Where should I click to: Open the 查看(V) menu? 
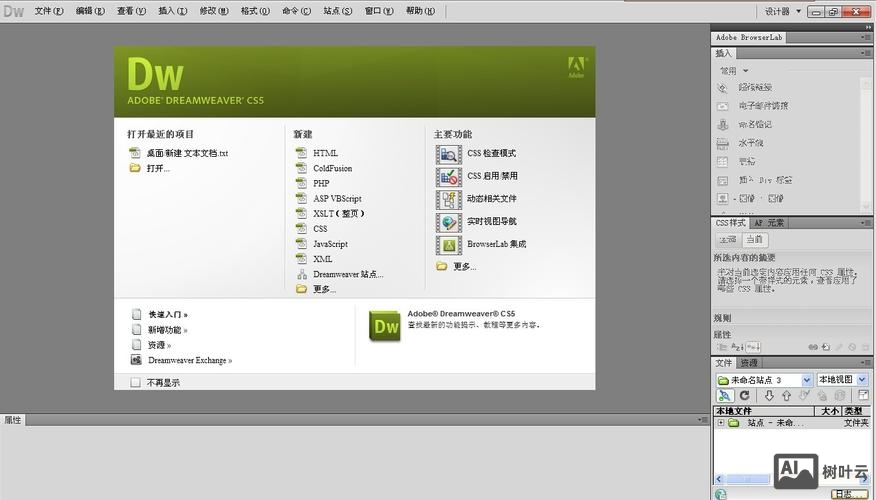click(131, 11)
